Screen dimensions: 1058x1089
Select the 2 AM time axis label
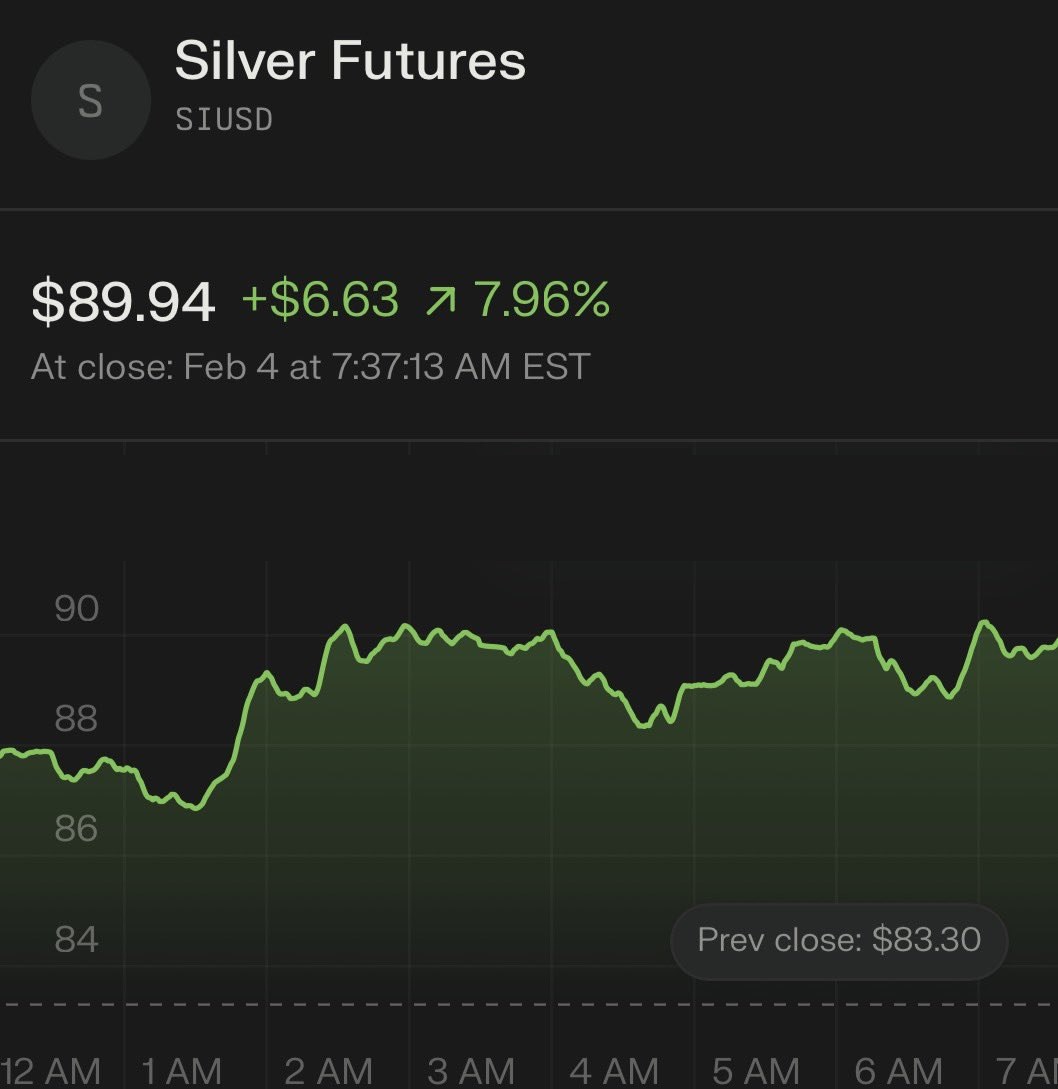(328, 1071)
